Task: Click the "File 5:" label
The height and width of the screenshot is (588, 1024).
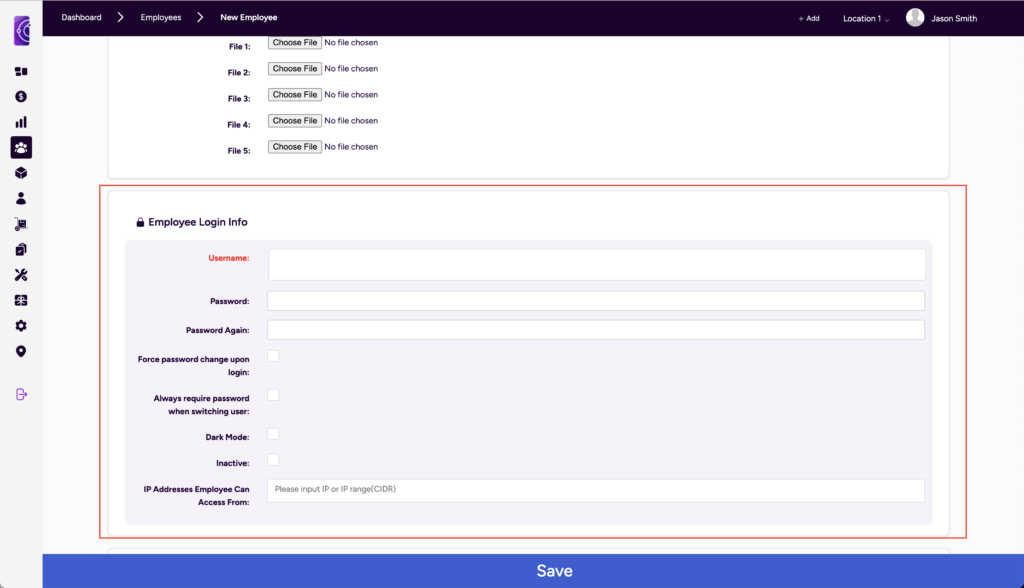Action: coord(238,151)
